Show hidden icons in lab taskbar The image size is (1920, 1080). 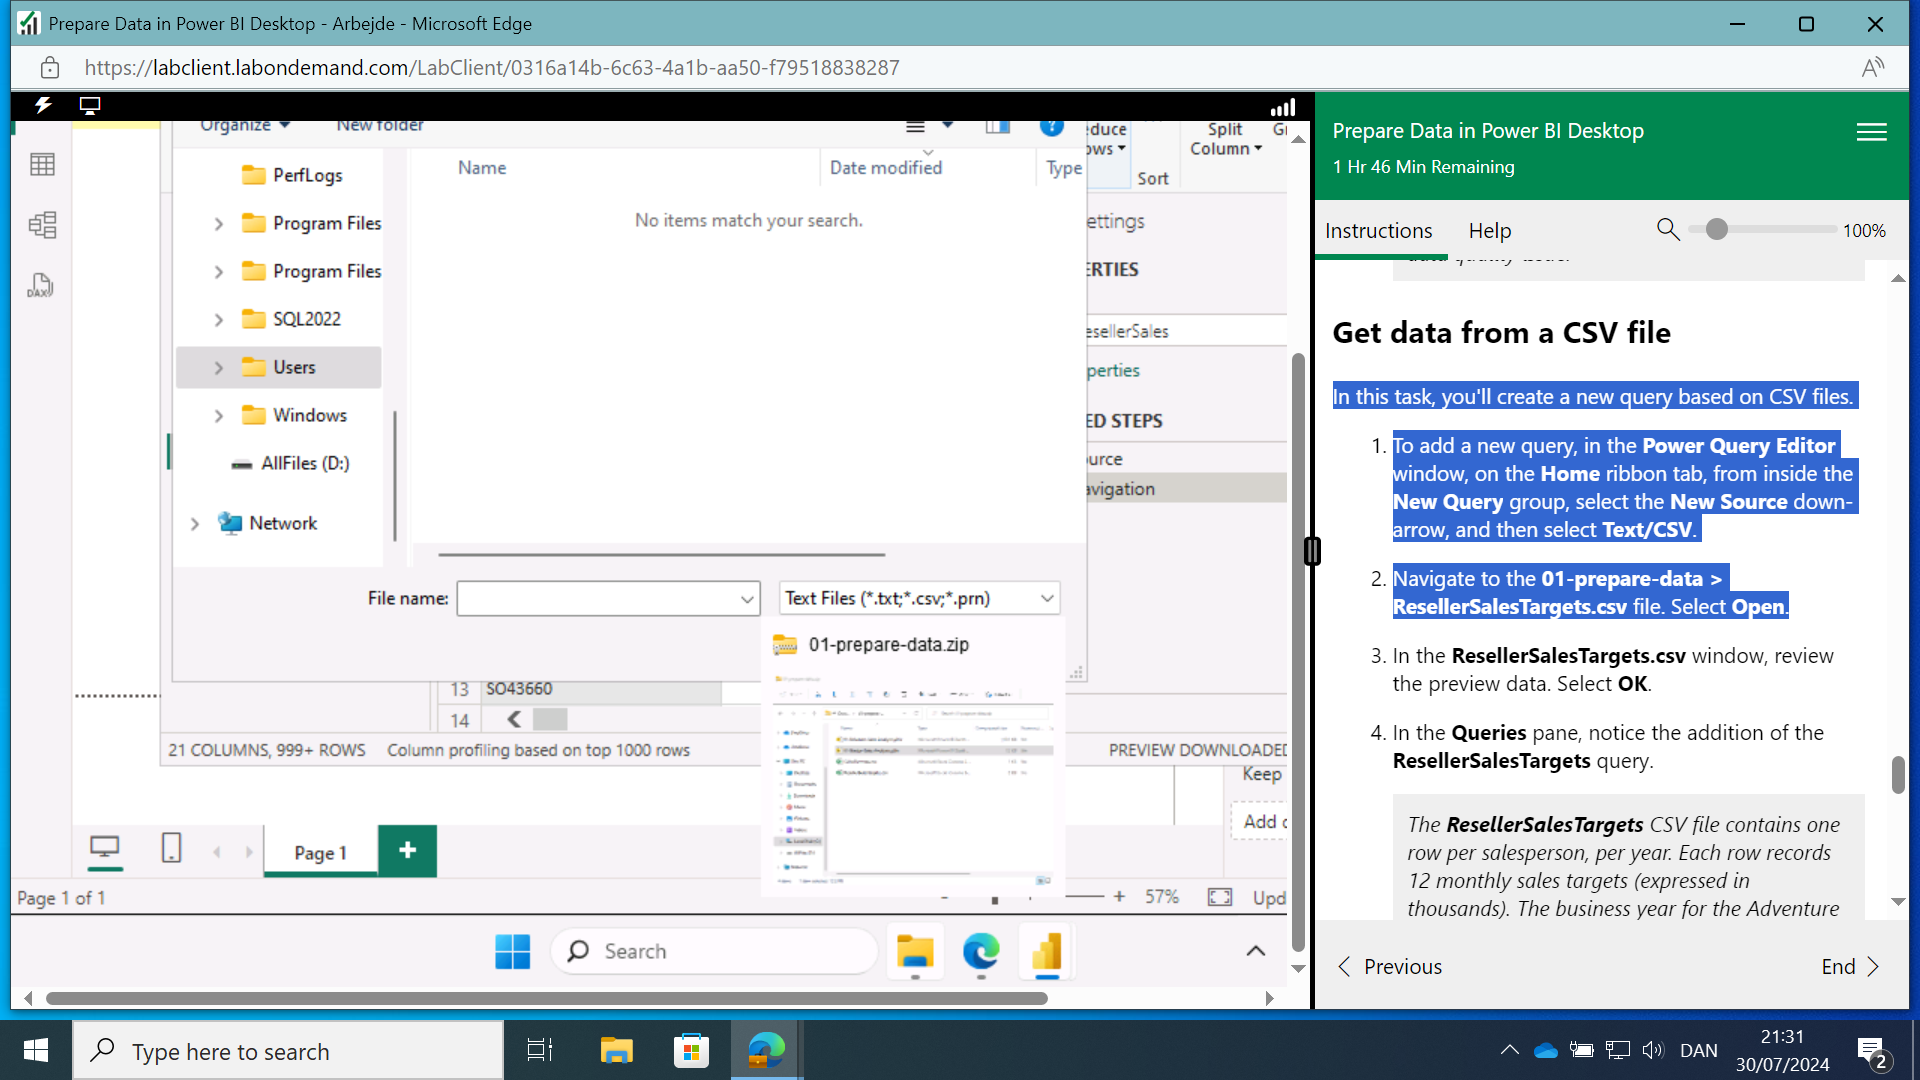[1256, 951]
